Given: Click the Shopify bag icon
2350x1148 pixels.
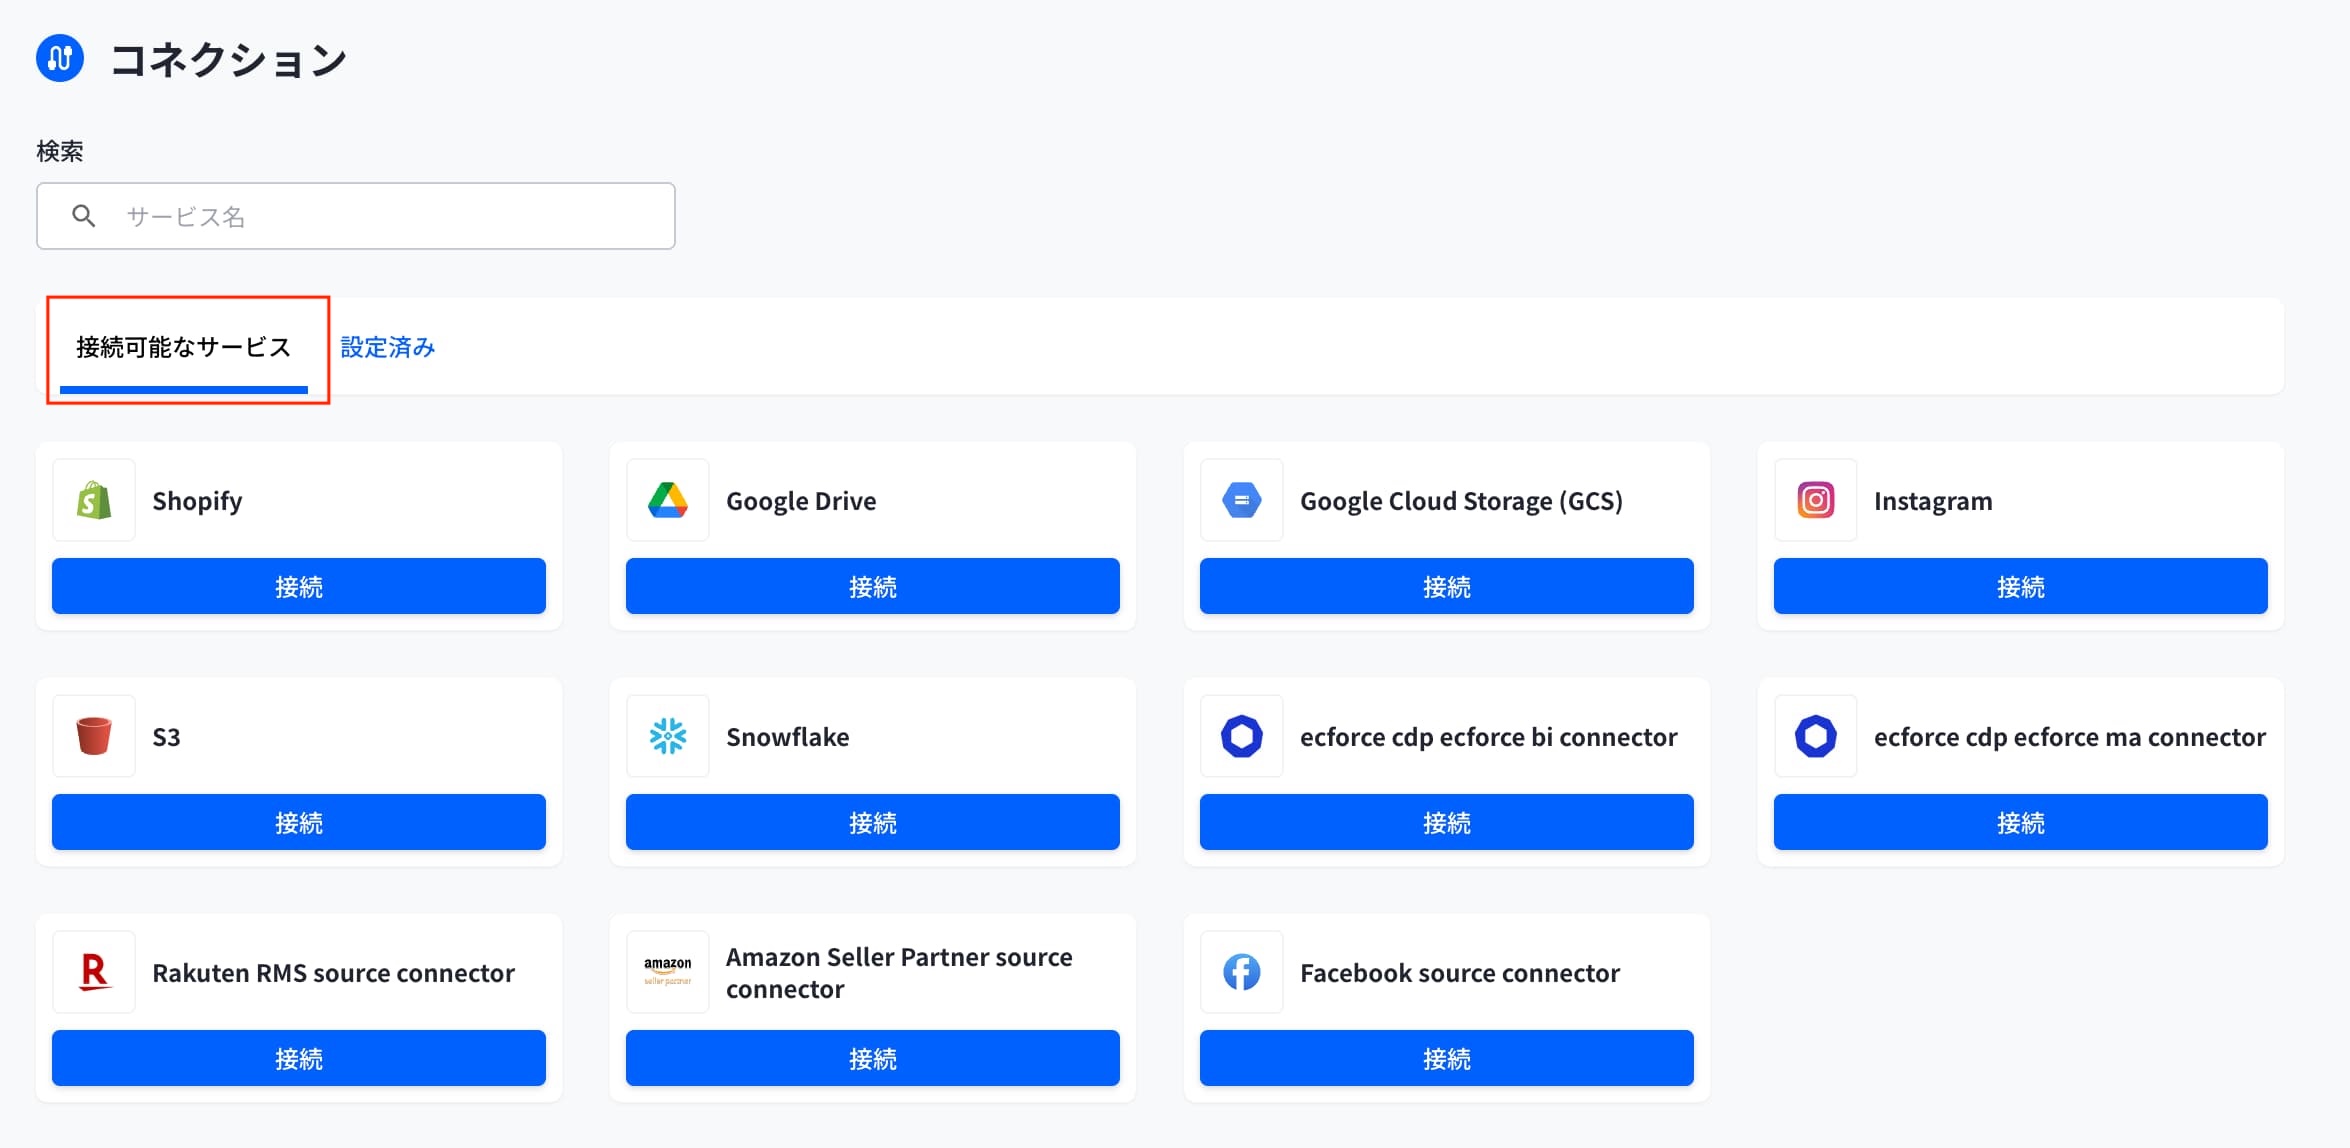Looking at the screenshot, I should pos(94,500).
